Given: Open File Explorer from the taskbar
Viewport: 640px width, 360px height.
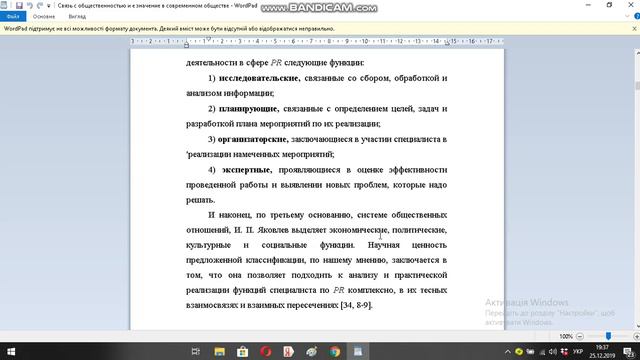Looking at the screenshot, I should tap(220, 351).
